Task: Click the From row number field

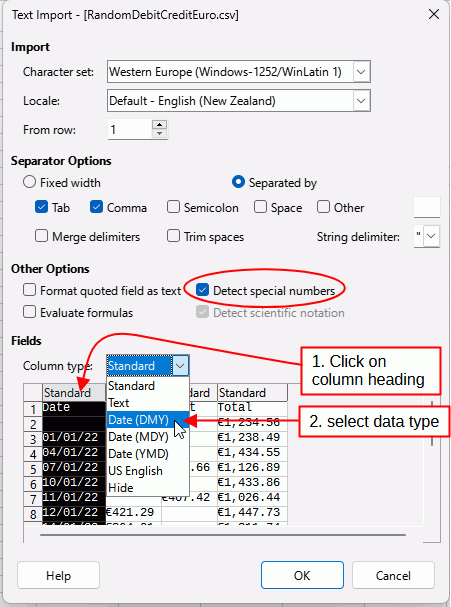Action: tap(130, 129)
